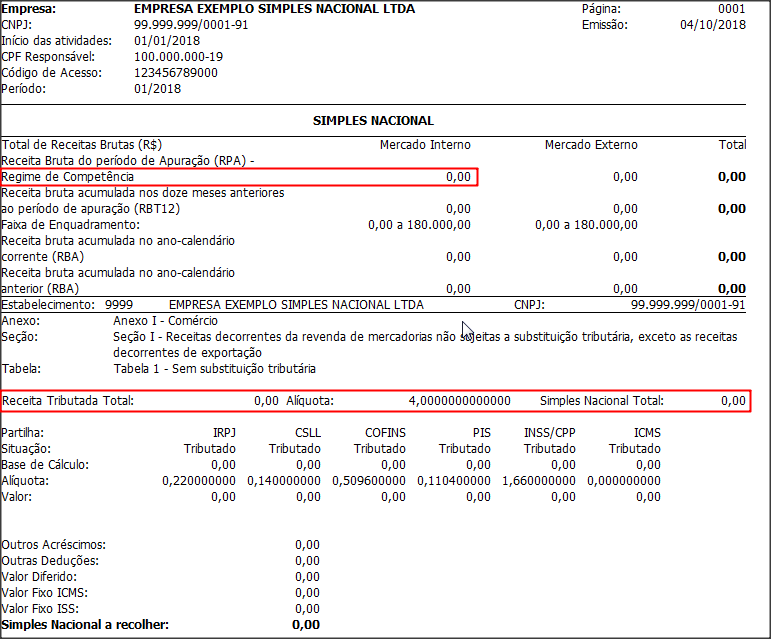The image size is (771, 639).
Task: Select access code 123456789000
Action: tap(176, 73)
